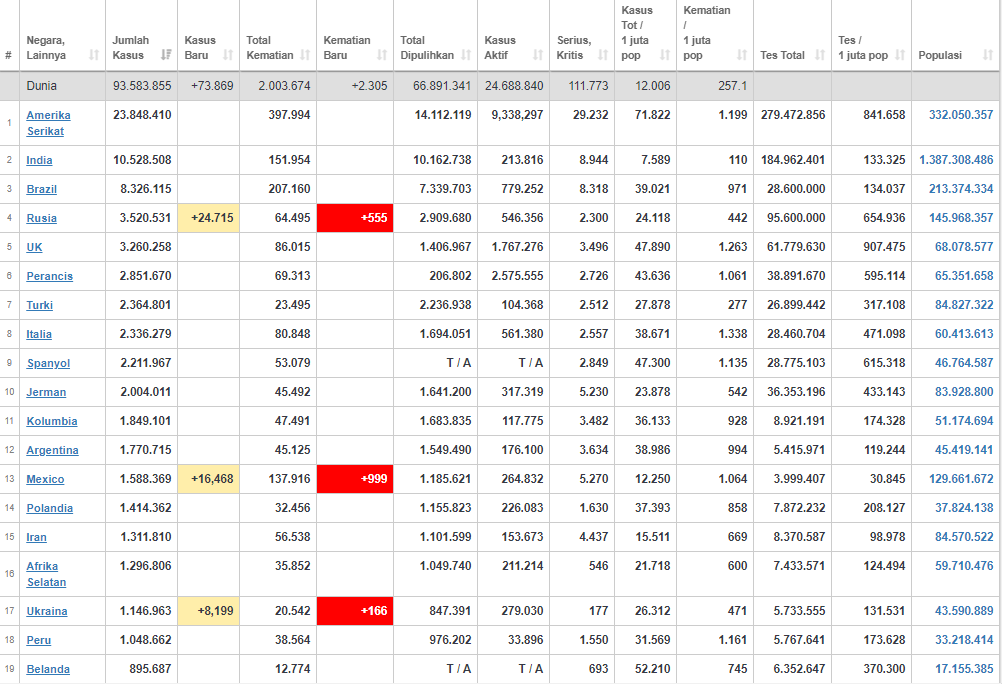Open population link 46.764.587 for Spanyol
The image size is (1002, 684).
(964, 362)
